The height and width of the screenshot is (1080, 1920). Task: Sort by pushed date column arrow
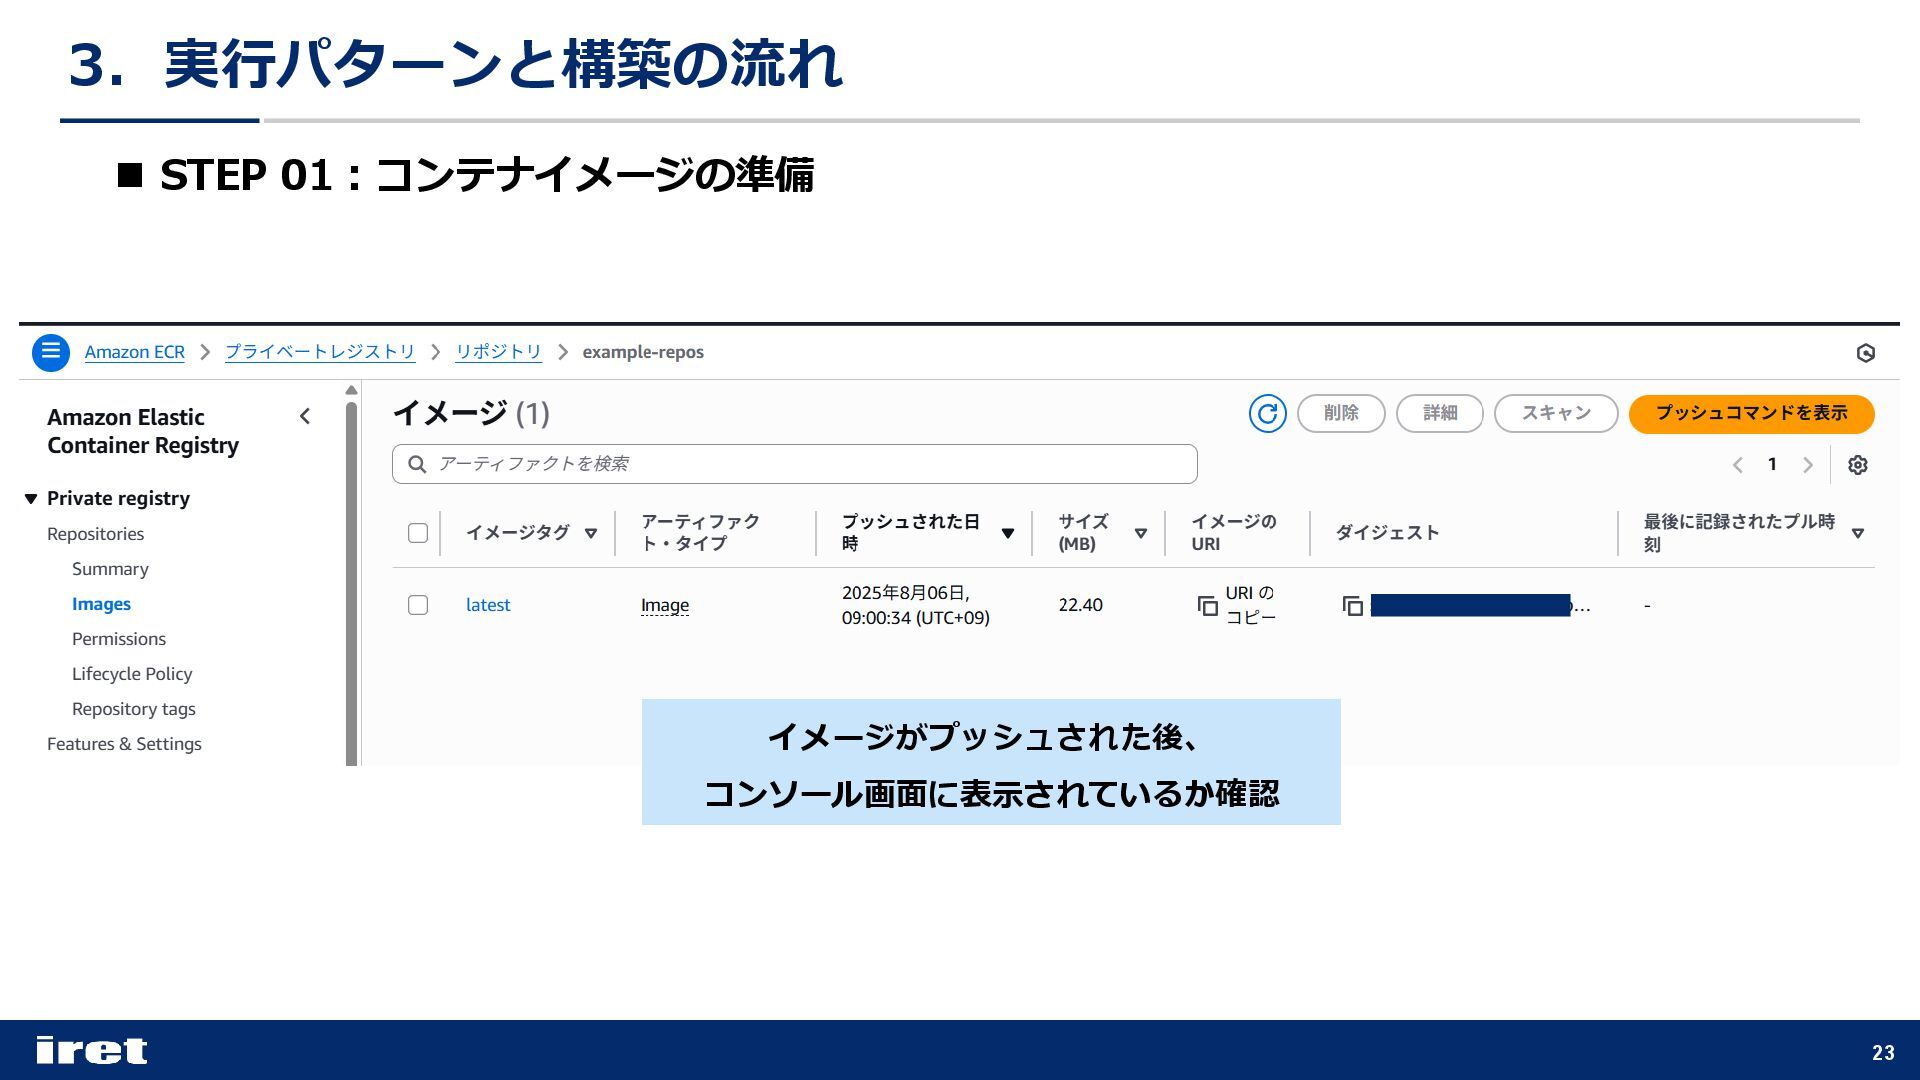tap(1008, 533)
